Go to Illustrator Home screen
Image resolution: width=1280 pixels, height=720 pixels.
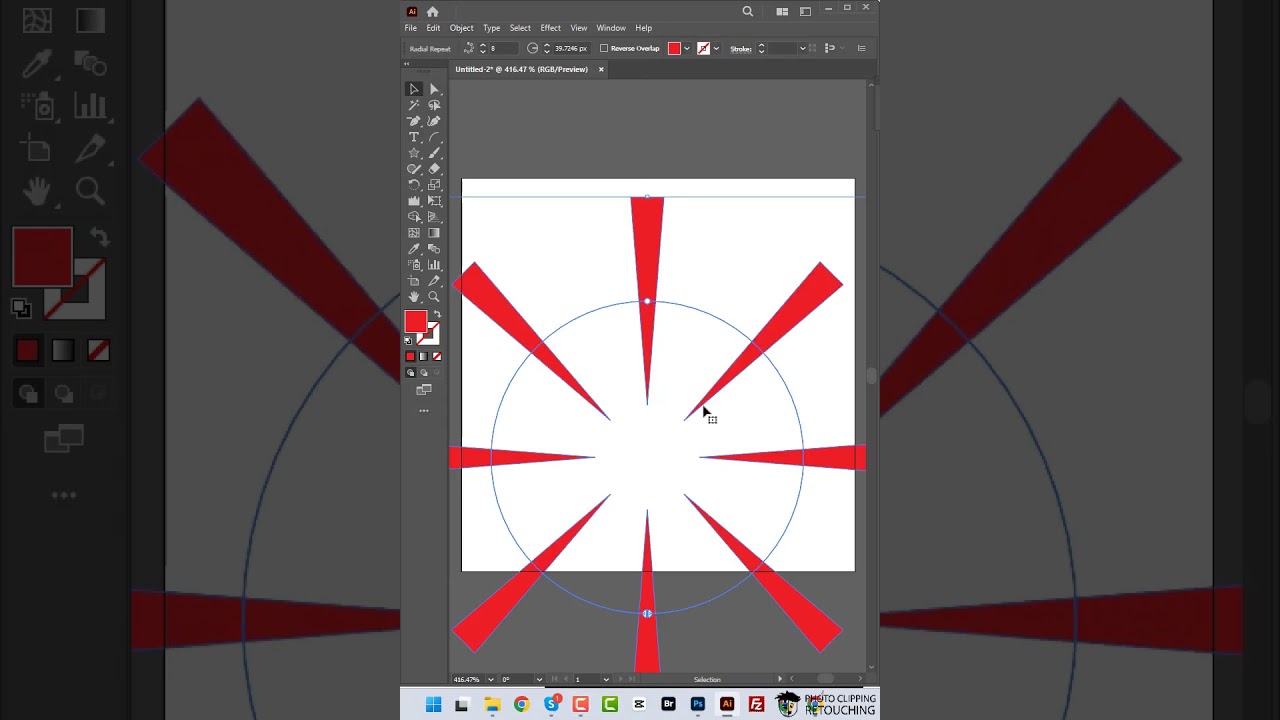432,11
